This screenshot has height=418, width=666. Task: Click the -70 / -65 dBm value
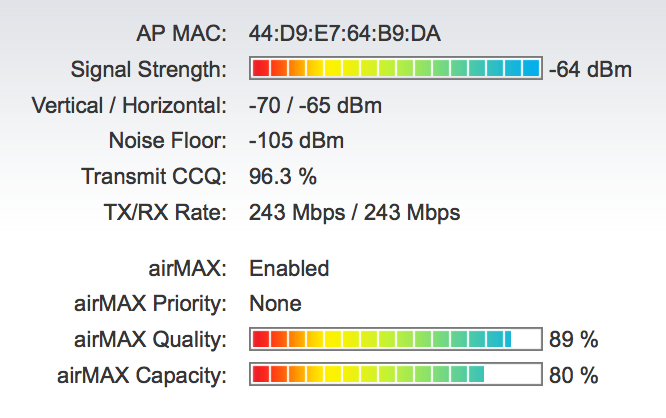[315, 106]
